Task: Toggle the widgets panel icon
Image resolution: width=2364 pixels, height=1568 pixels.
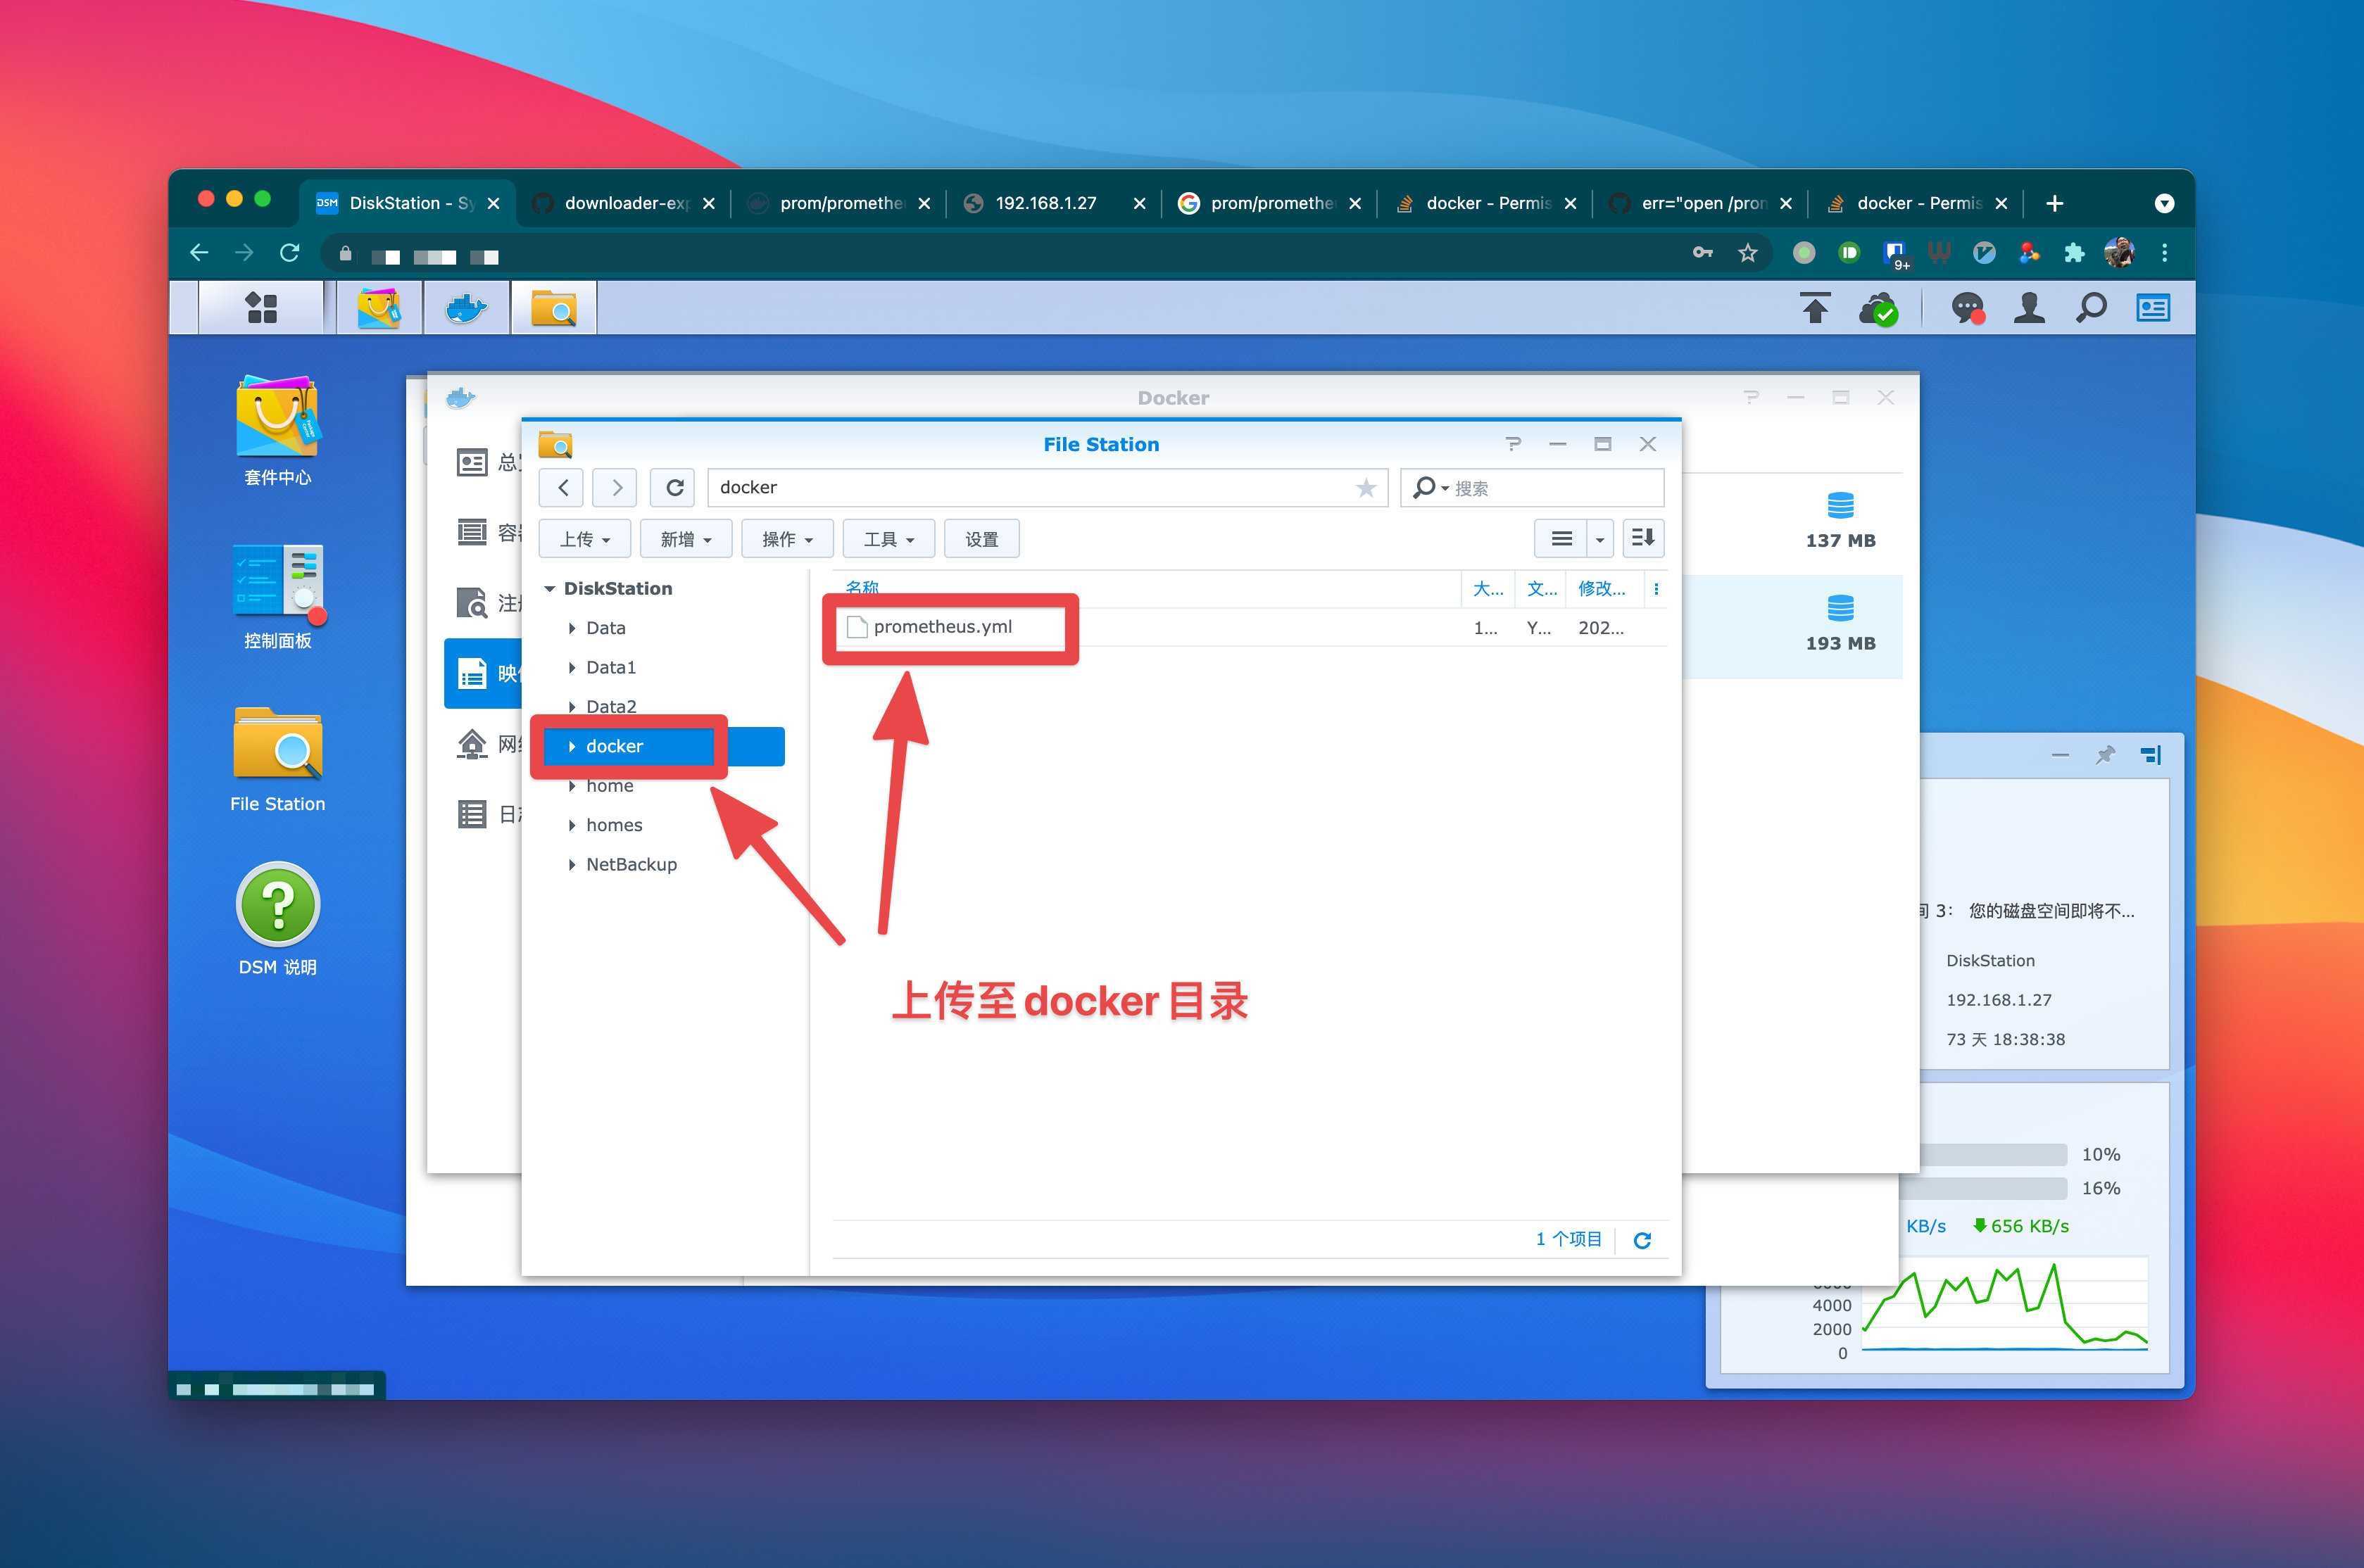Action: 2153,309
